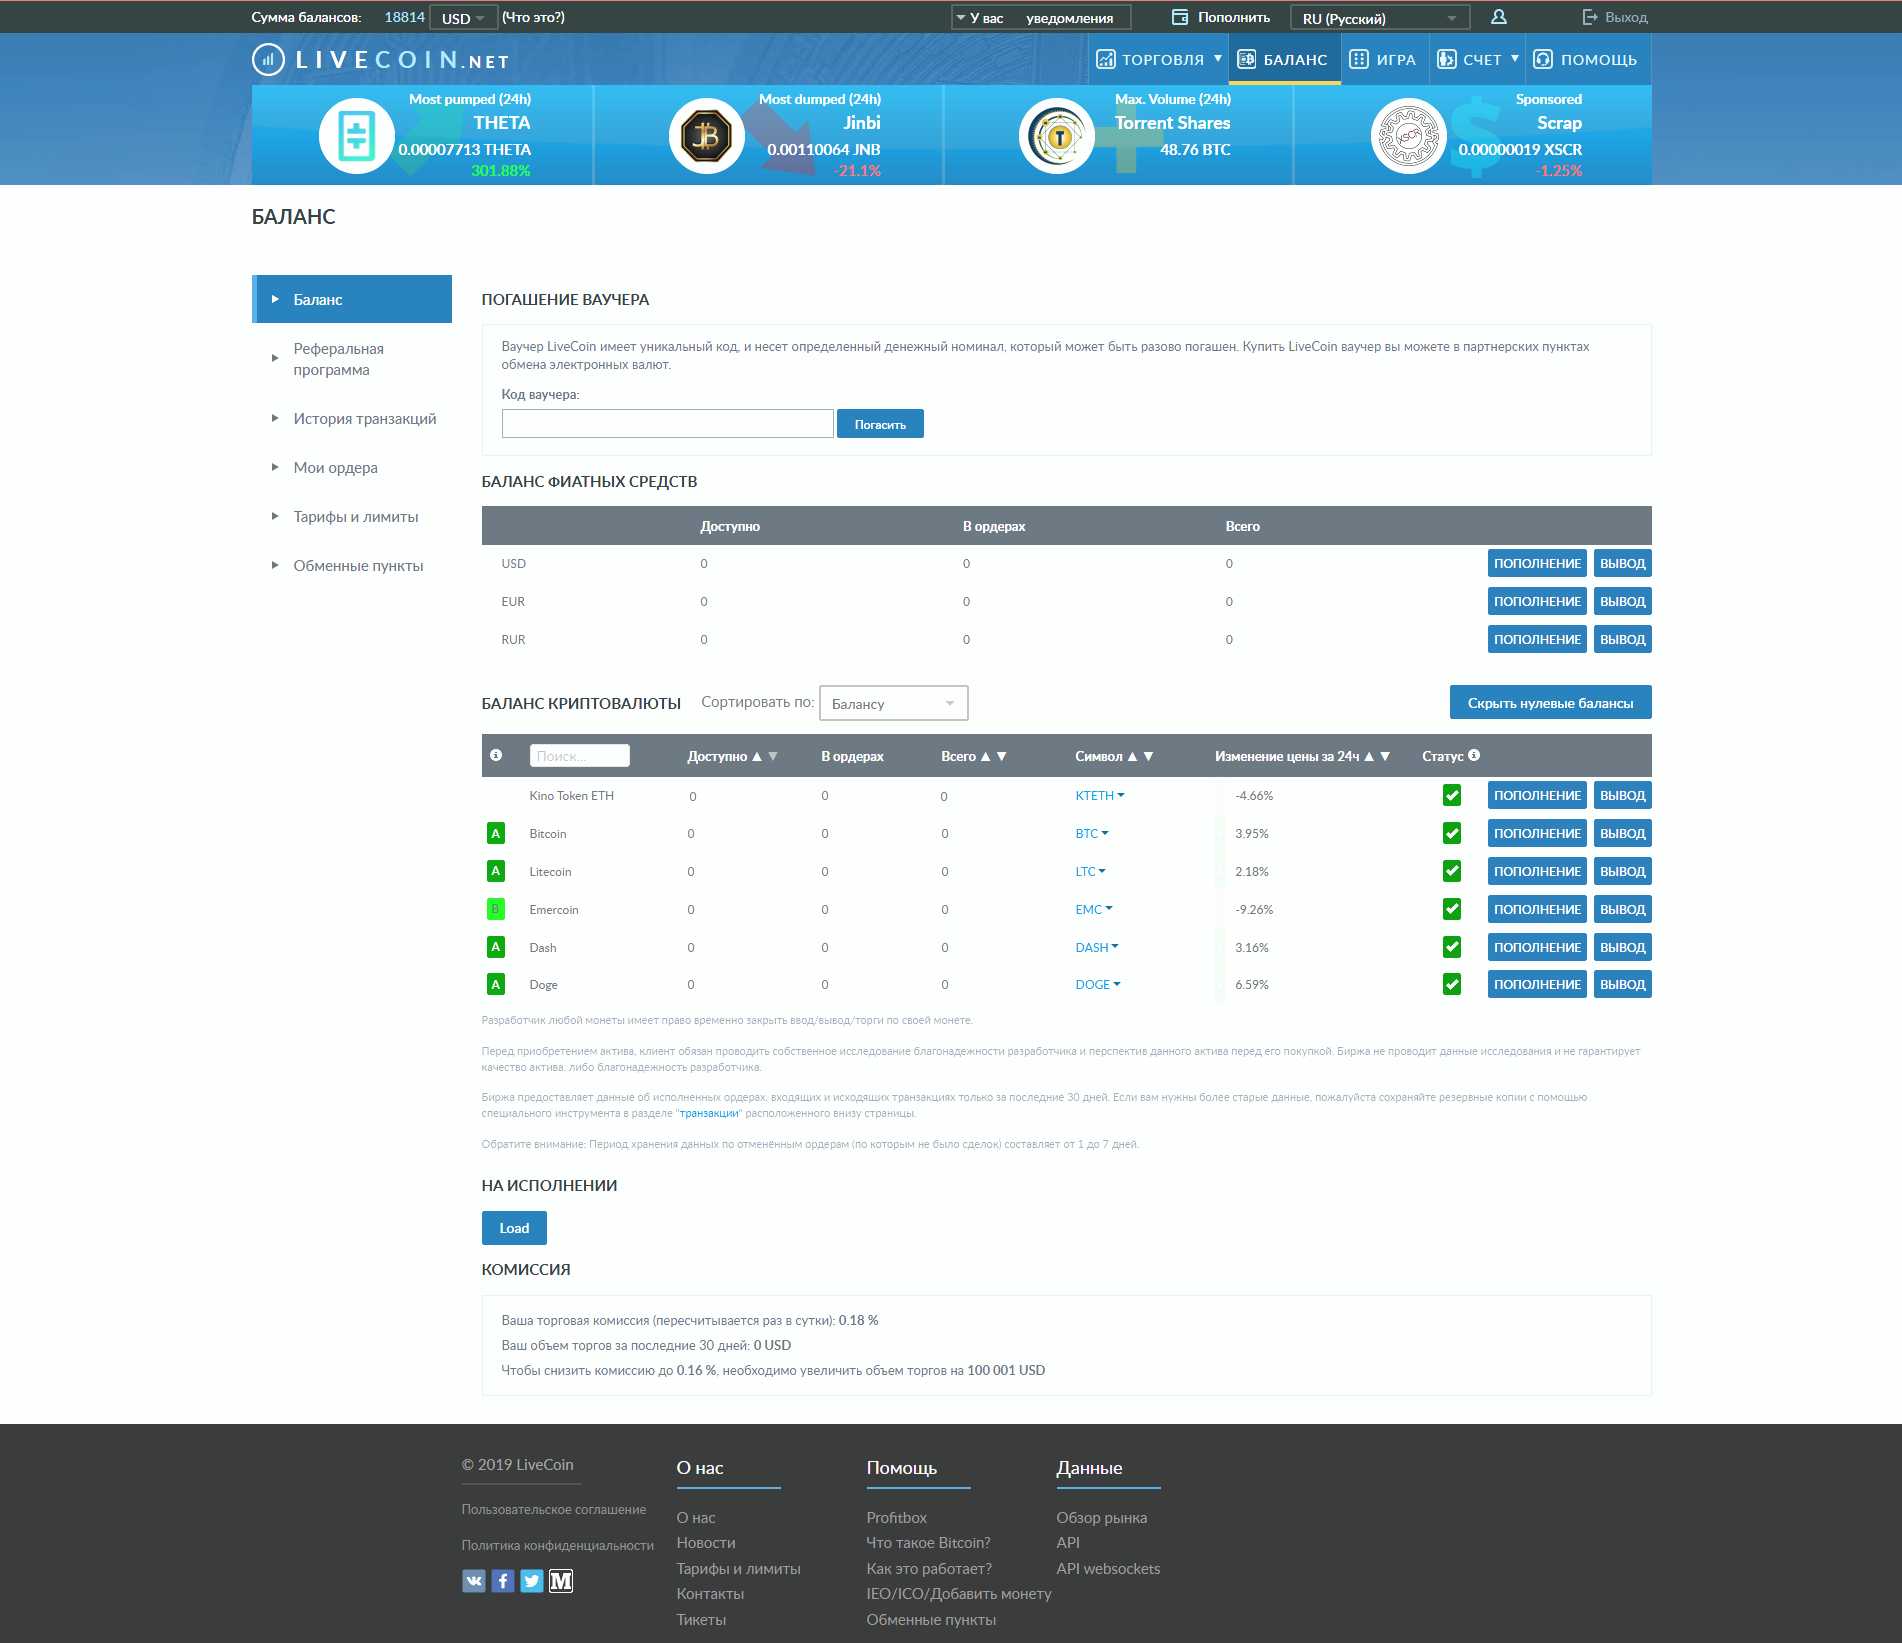This screenshot has height=1643, width=1902.
Task: Toggle status checkbox for Emercoin
Action: (1452, 909)
